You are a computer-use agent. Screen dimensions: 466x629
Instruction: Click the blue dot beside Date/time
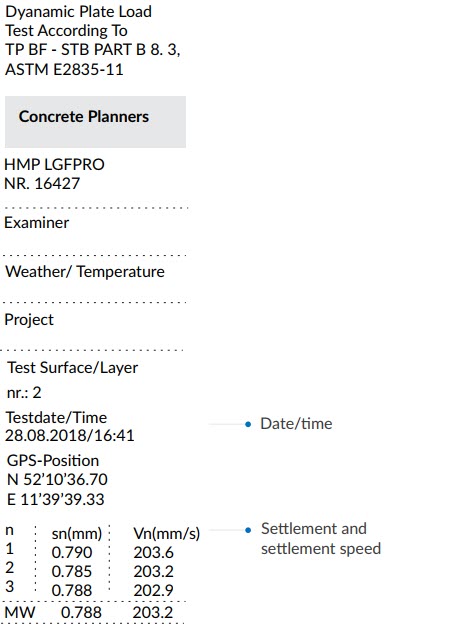(x=248, y=424)
